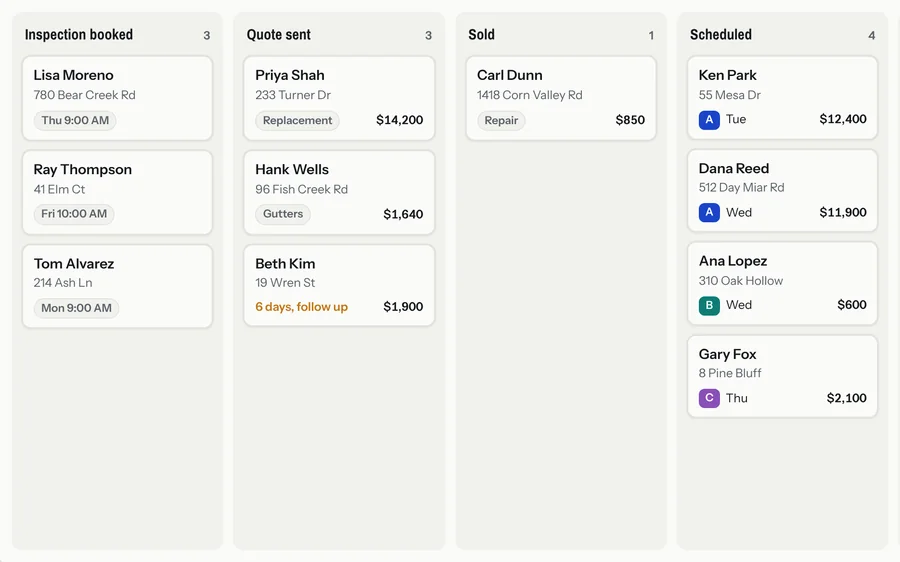Image resolution: width=900 pixels, height=562 pixels.
Task: Click the Replacement tag on Priya Shah
Action: tap(297, 121)
